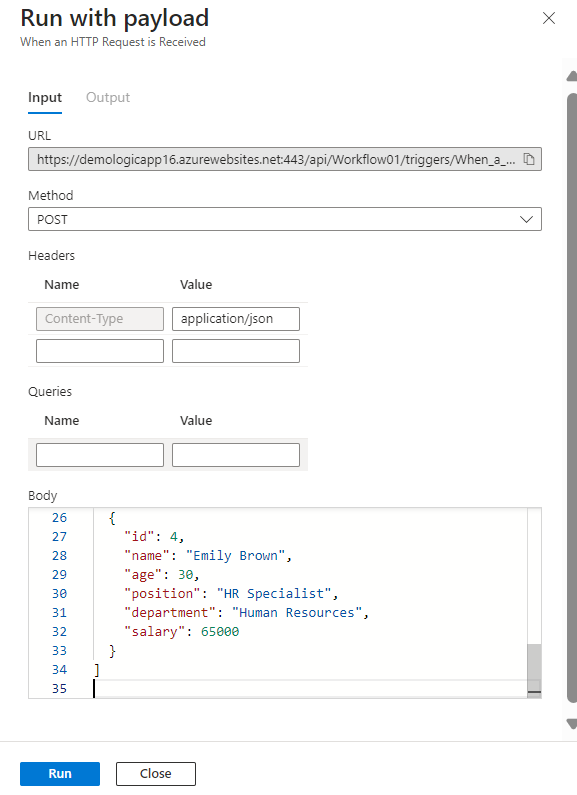
Task: Click the Close button at bottom
Action: tap(156, 774)
